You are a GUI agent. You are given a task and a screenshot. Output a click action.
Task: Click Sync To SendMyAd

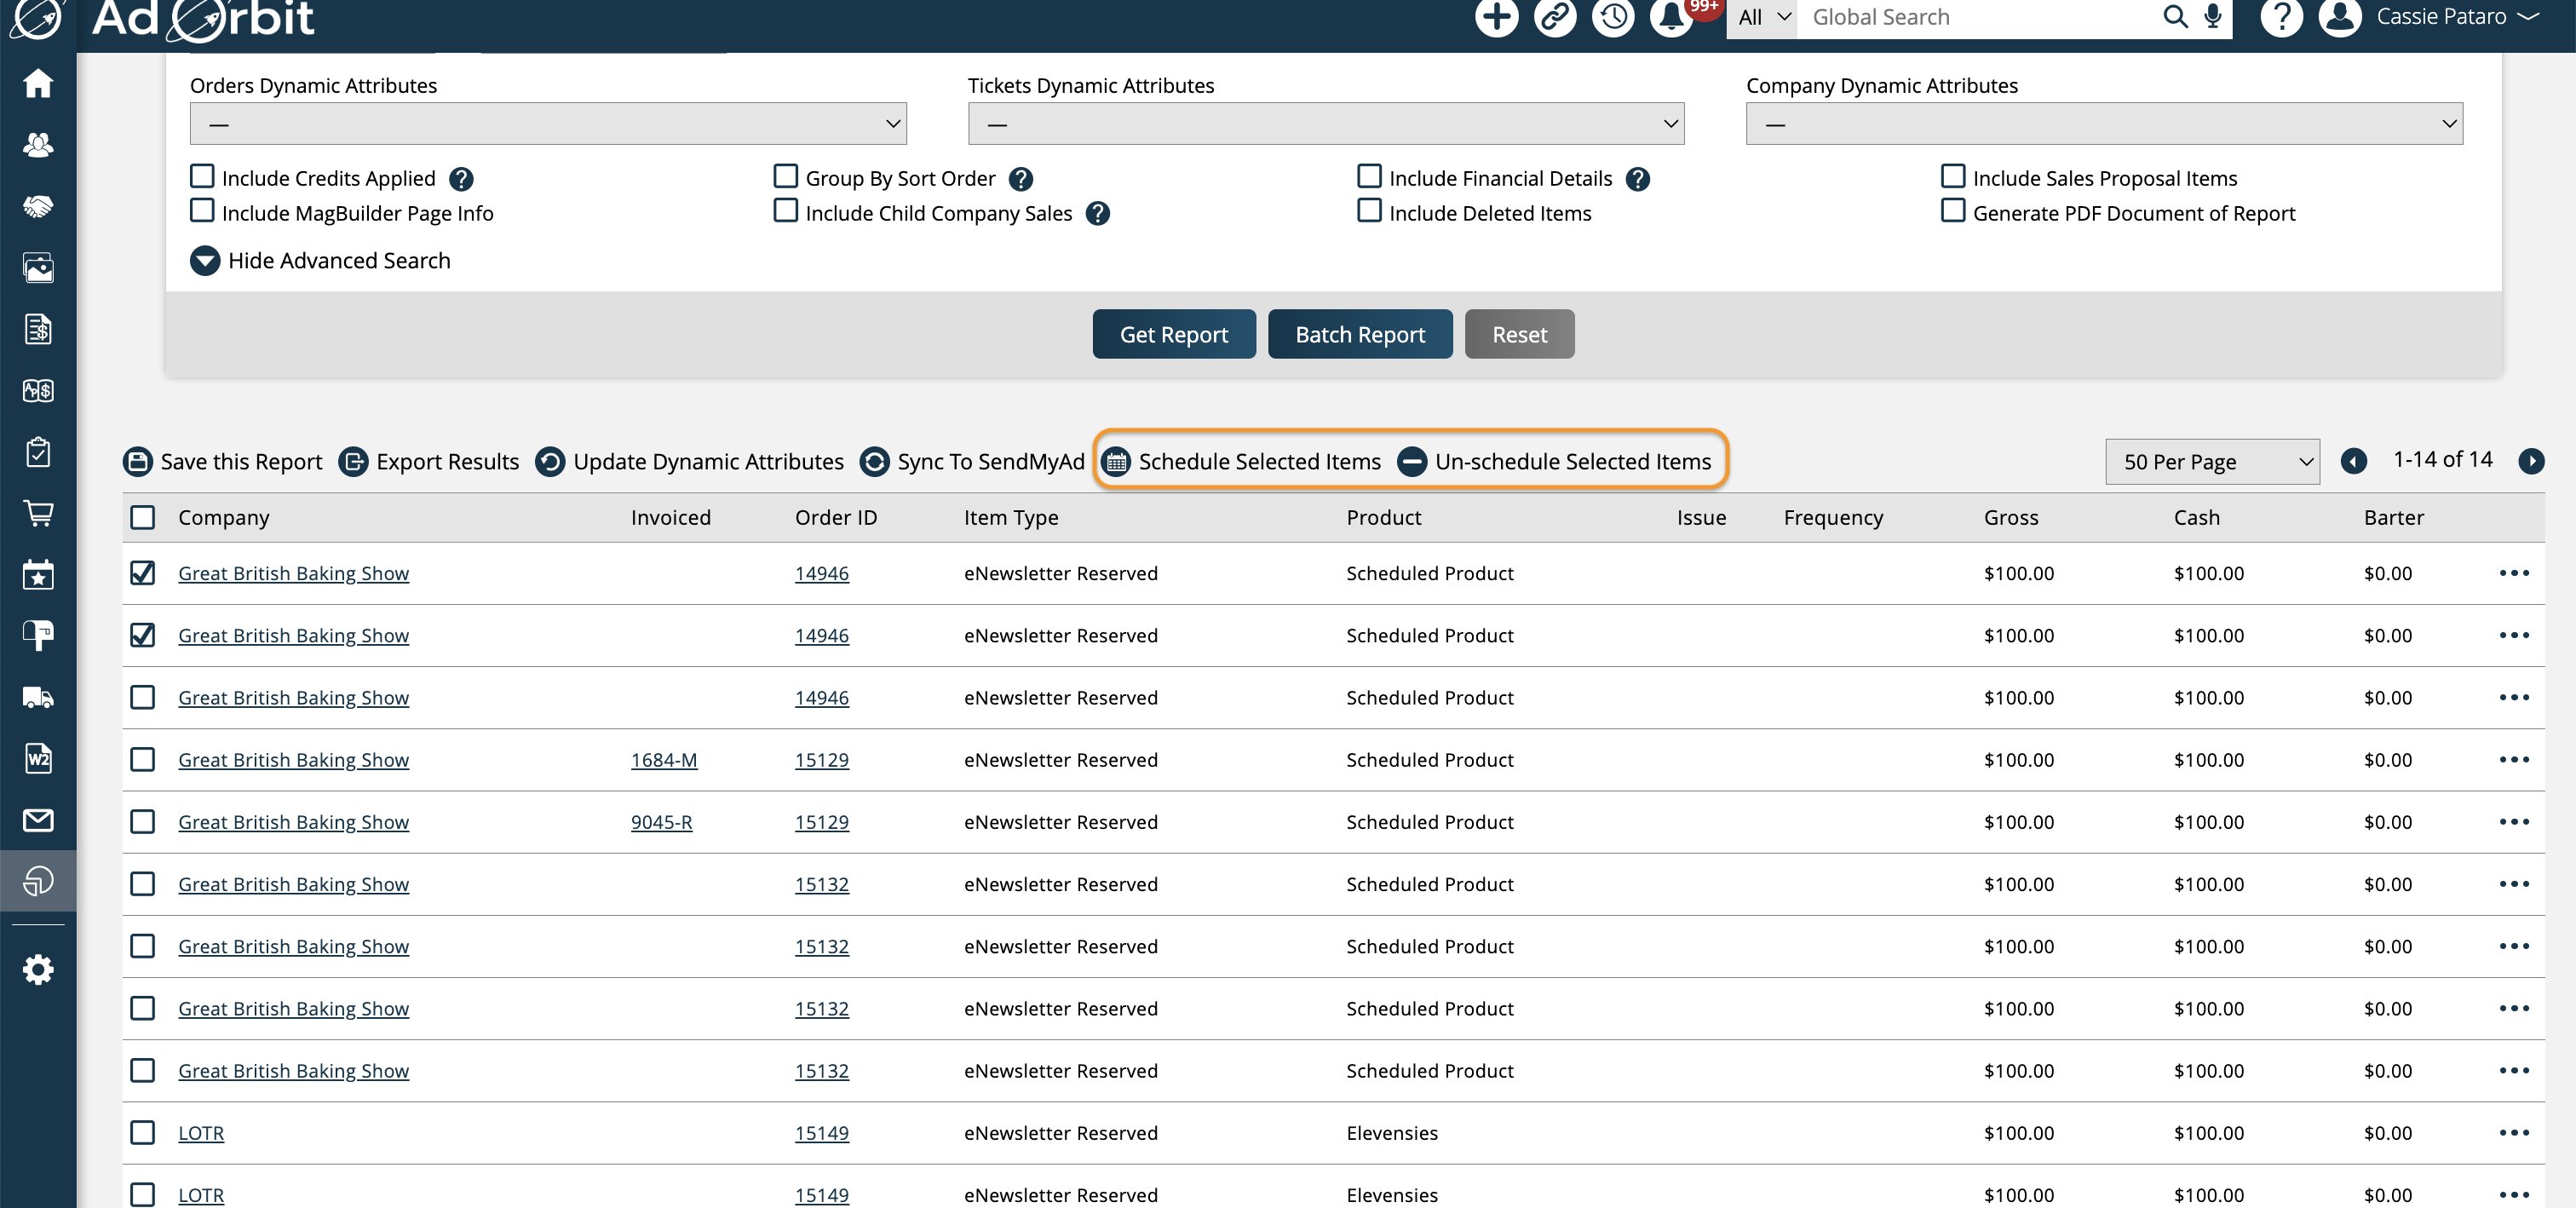point(972,462)
